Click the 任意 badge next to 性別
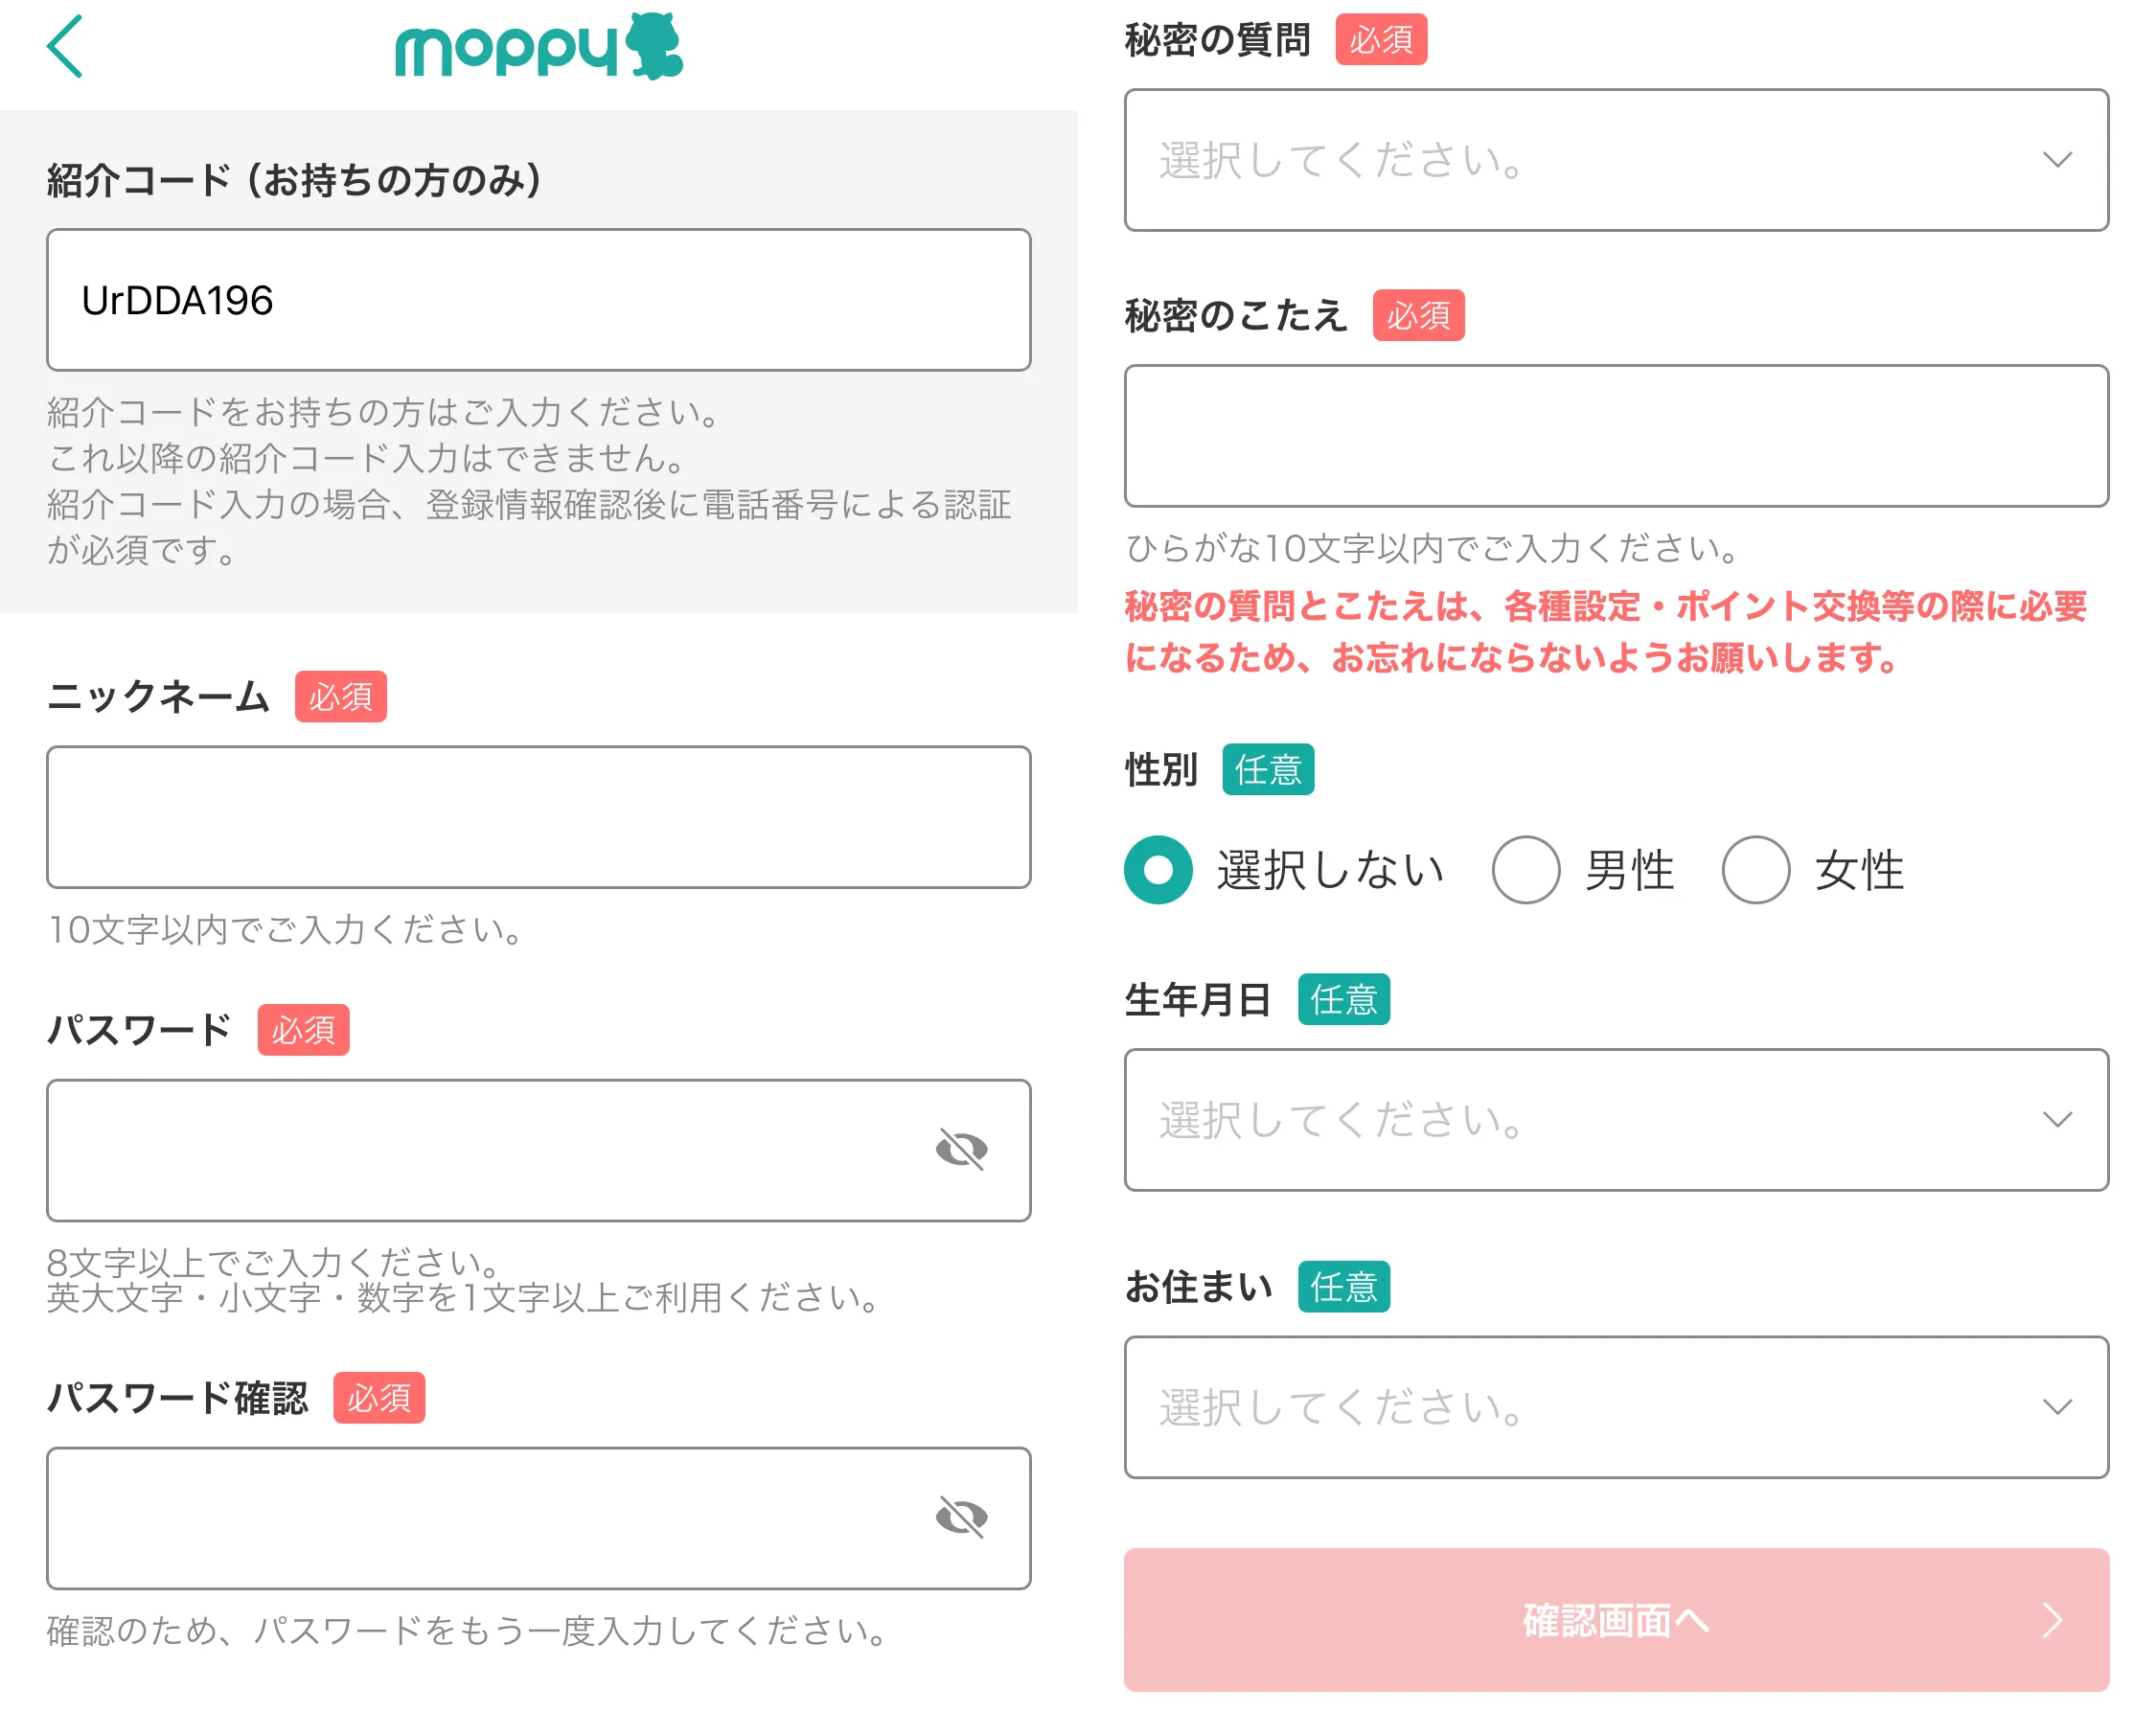2156x1712 pixels. tap(1267, 769)
